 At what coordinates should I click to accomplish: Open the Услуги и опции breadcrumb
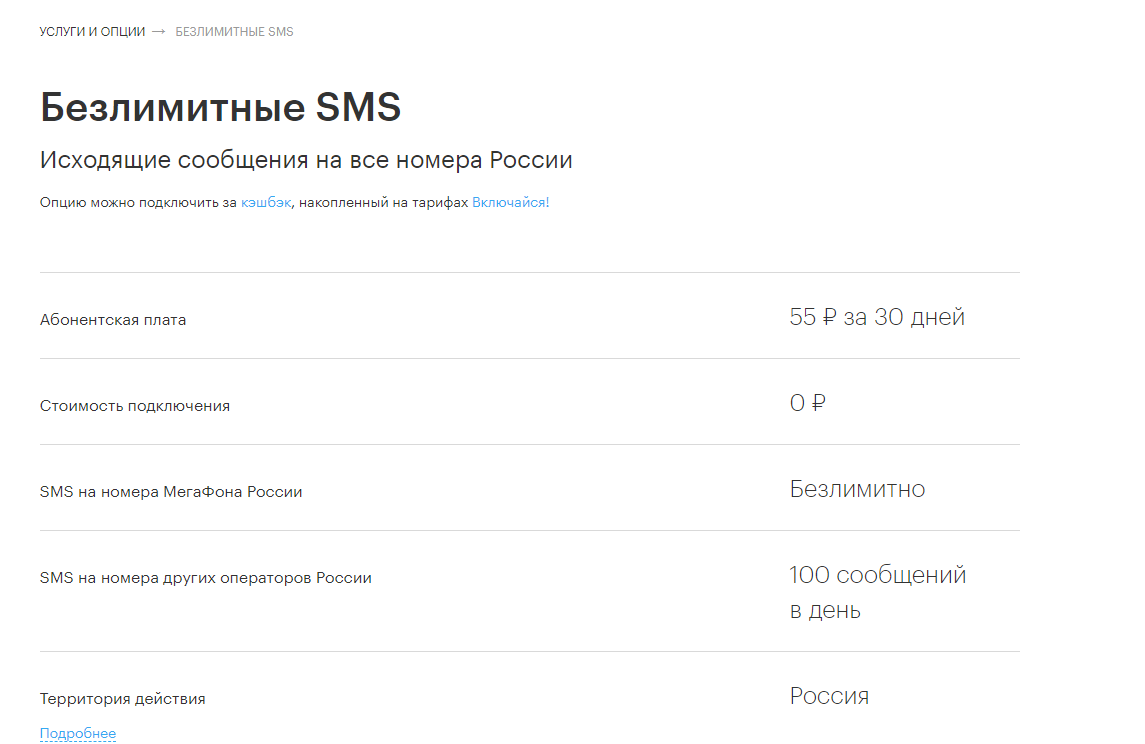click(92, 32)
